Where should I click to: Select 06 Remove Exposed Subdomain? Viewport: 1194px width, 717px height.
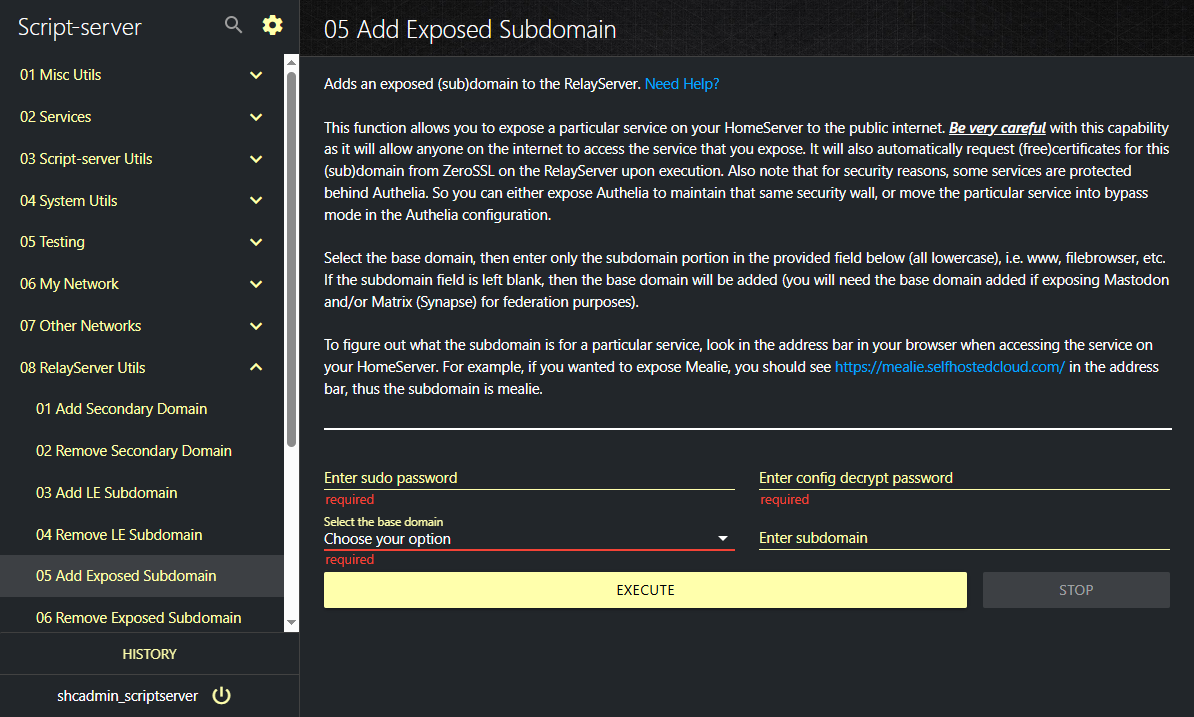coord(138,618)
